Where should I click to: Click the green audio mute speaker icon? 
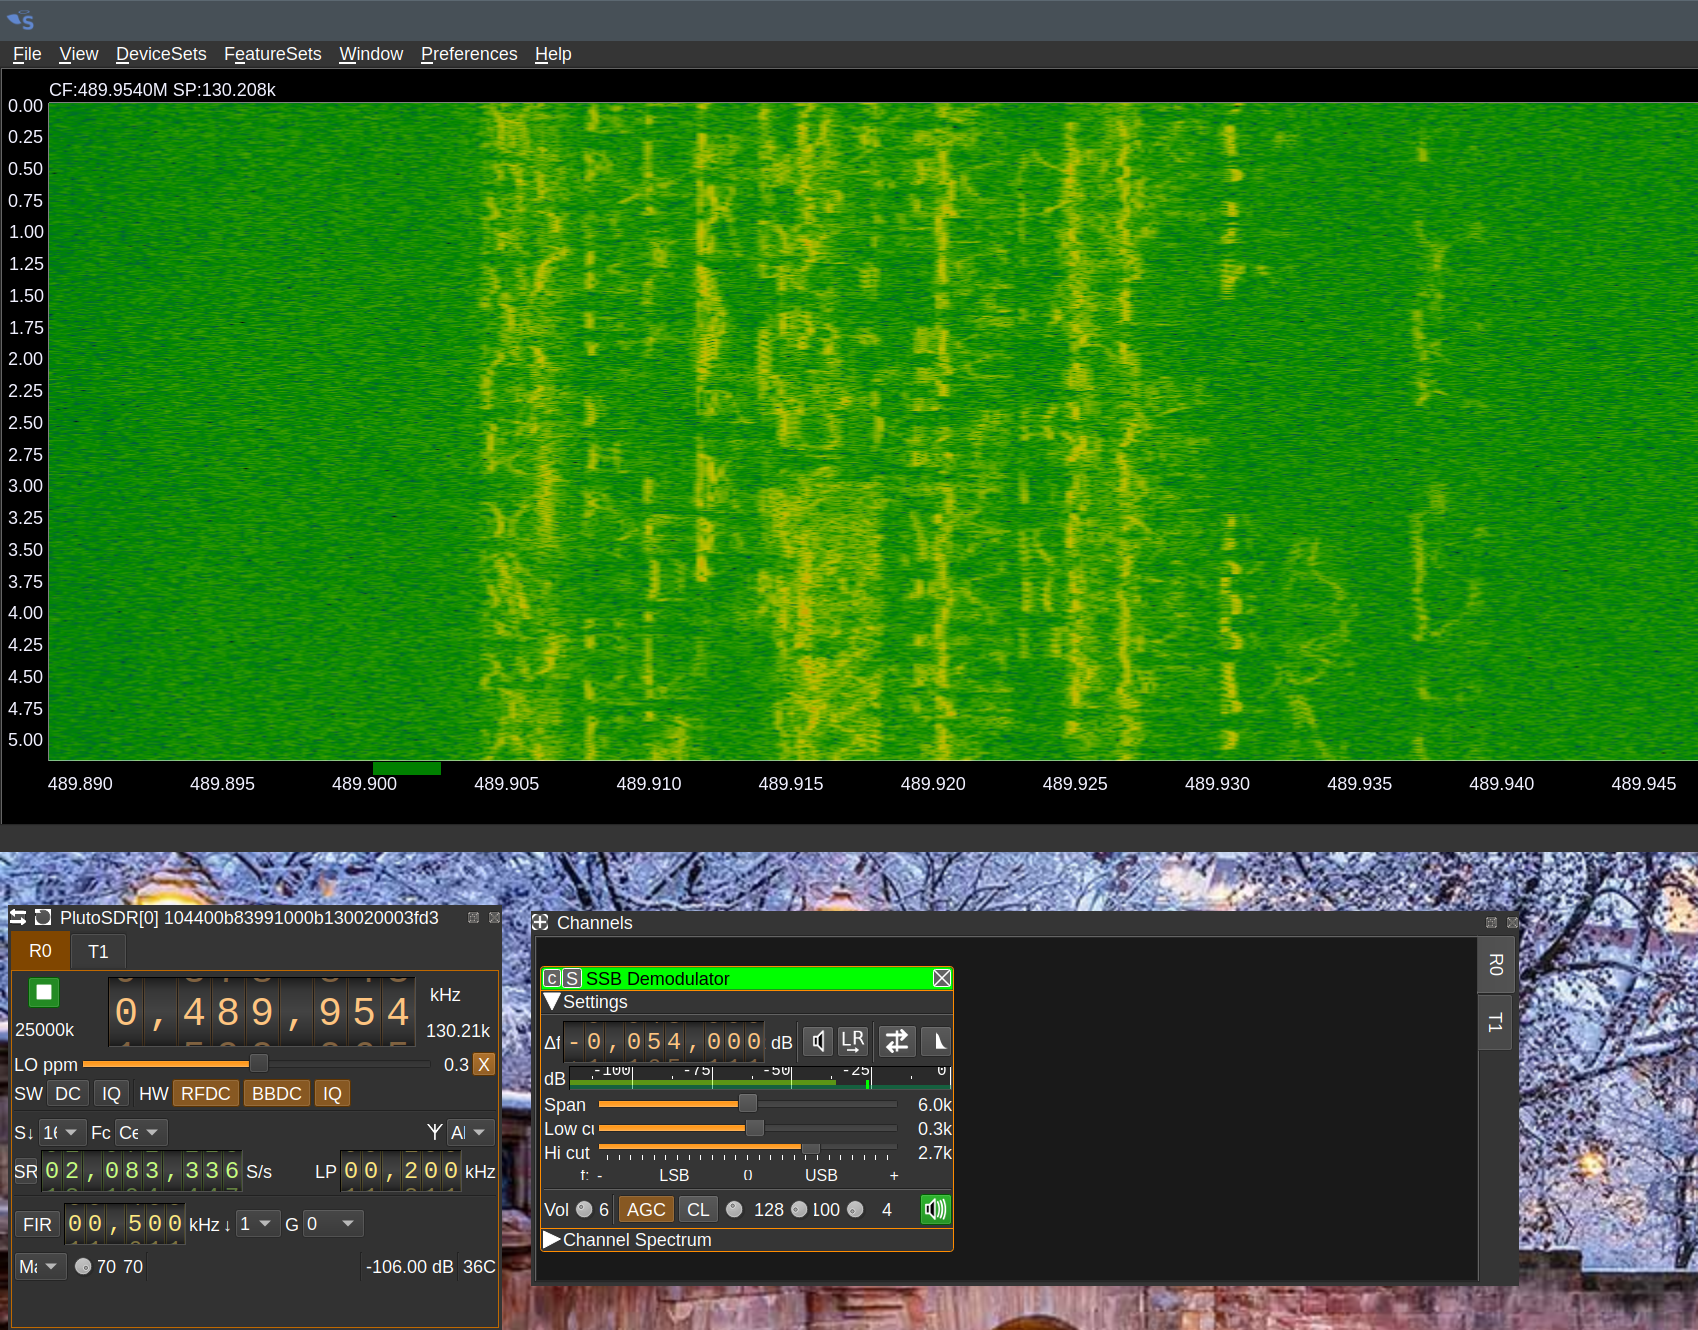[935, 1210]
